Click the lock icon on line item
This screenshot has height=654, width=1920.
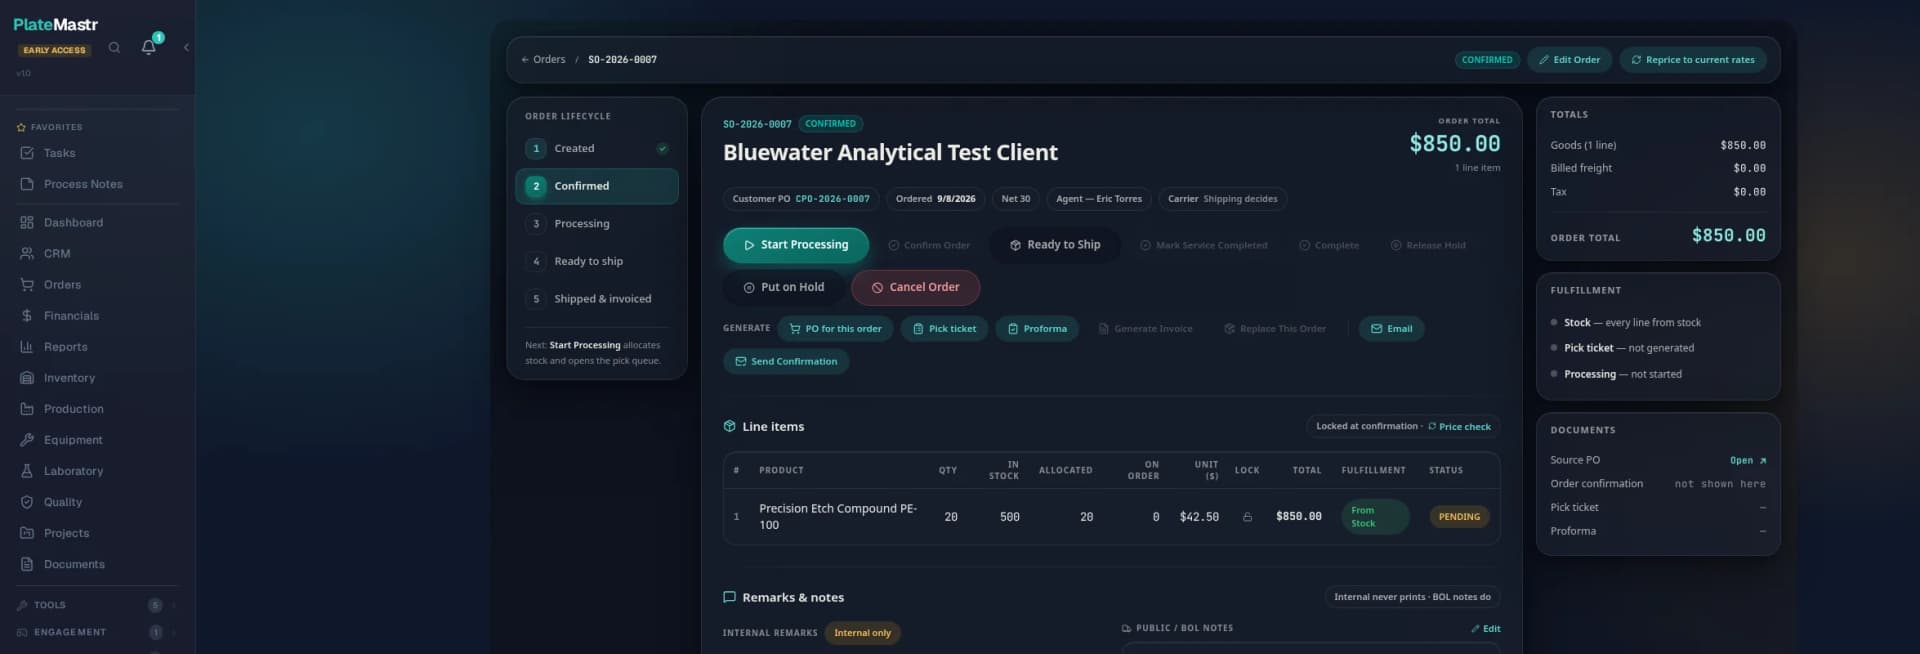coord(1247,517)
